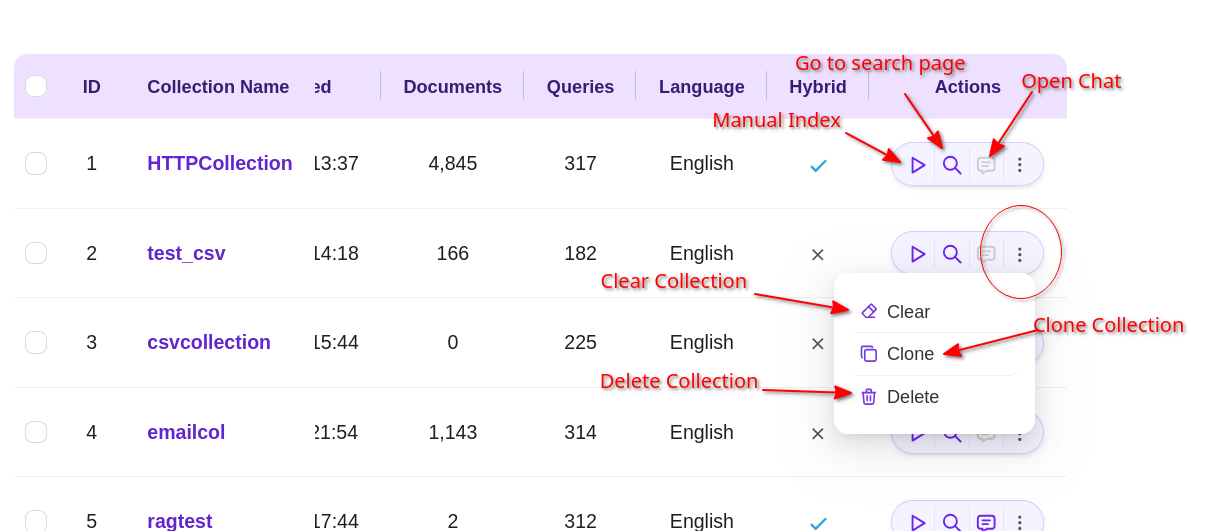Click English language cell in emailcol row
The height and width of the screenshot is (531, 1212).
(702, 432)
